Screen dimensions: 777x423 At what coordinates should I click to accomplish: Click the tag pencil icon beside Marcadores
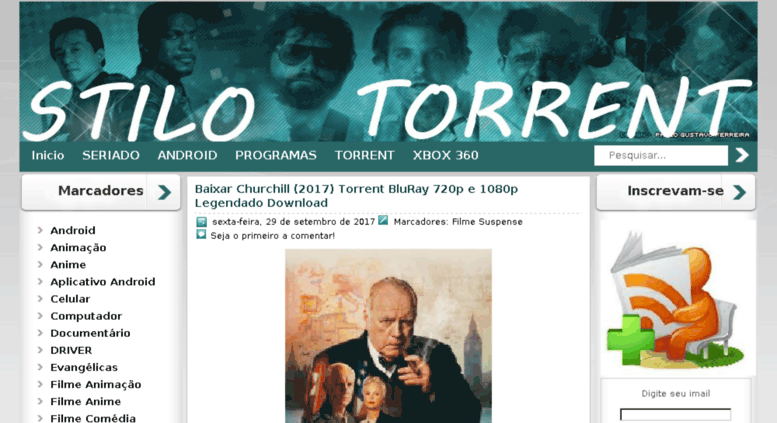[383, 220]
